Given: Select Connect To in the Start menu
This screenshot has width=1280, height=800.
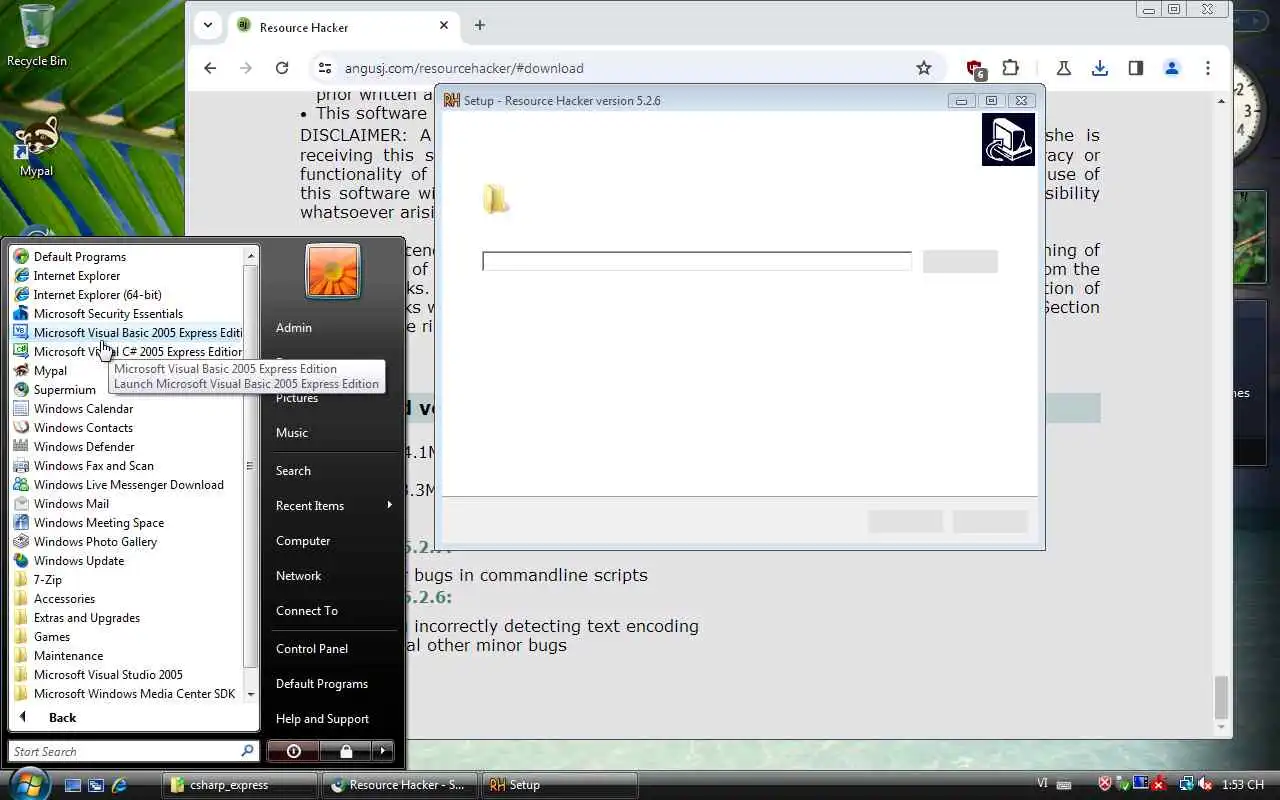Looking at the screenshot, I should pos(306,611).
